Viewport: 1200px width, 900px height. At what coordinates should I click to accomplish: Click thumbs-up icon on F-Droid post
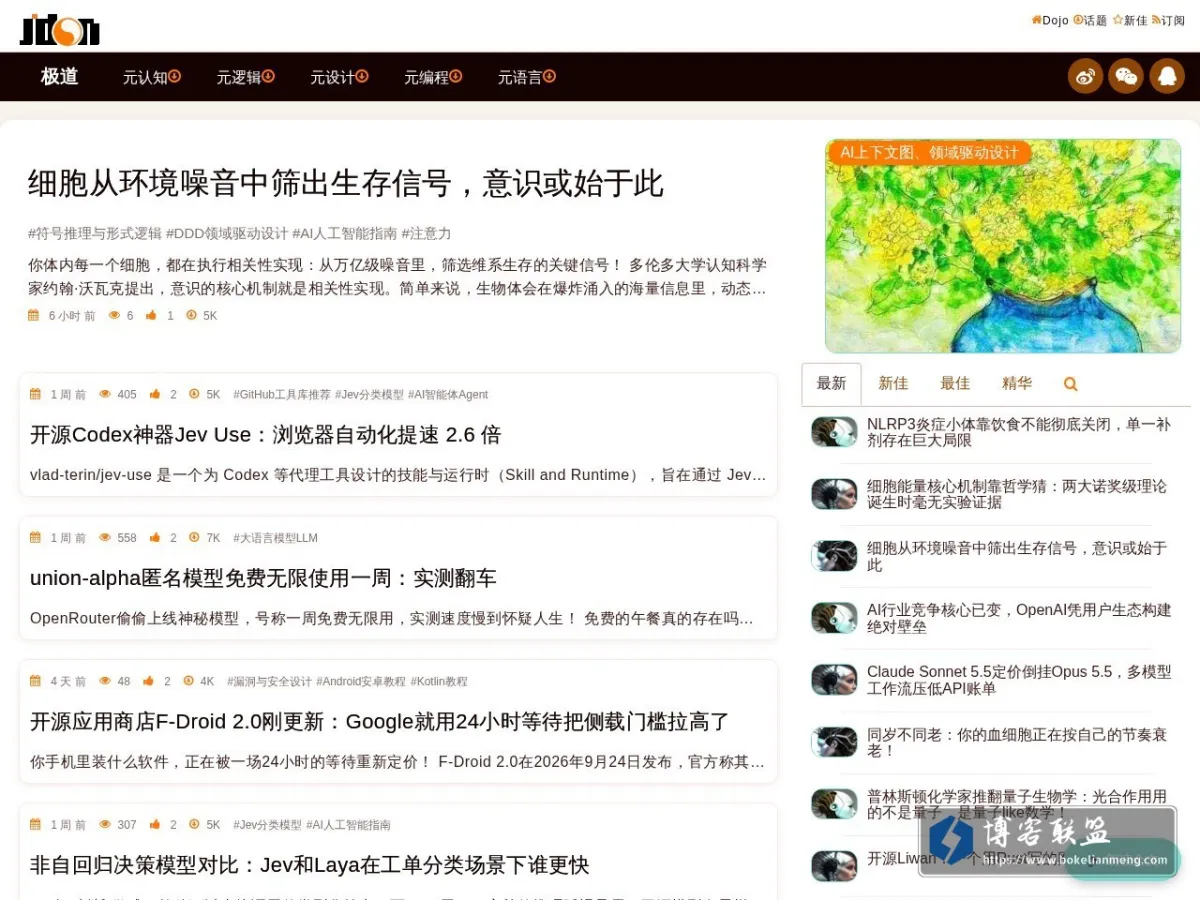tap(149, 681)
